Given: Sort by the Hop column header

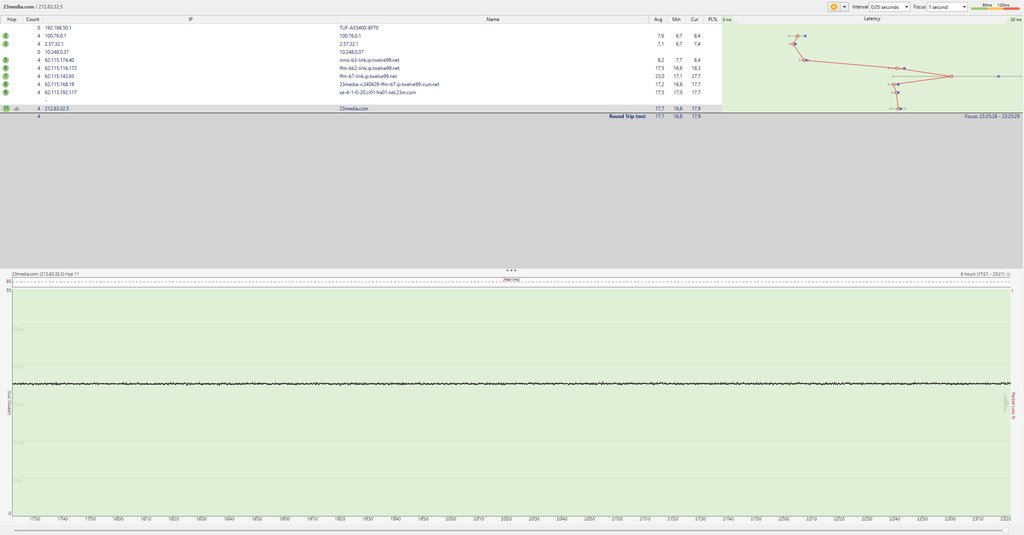Looking at the screenshot, I should (11, 20).
